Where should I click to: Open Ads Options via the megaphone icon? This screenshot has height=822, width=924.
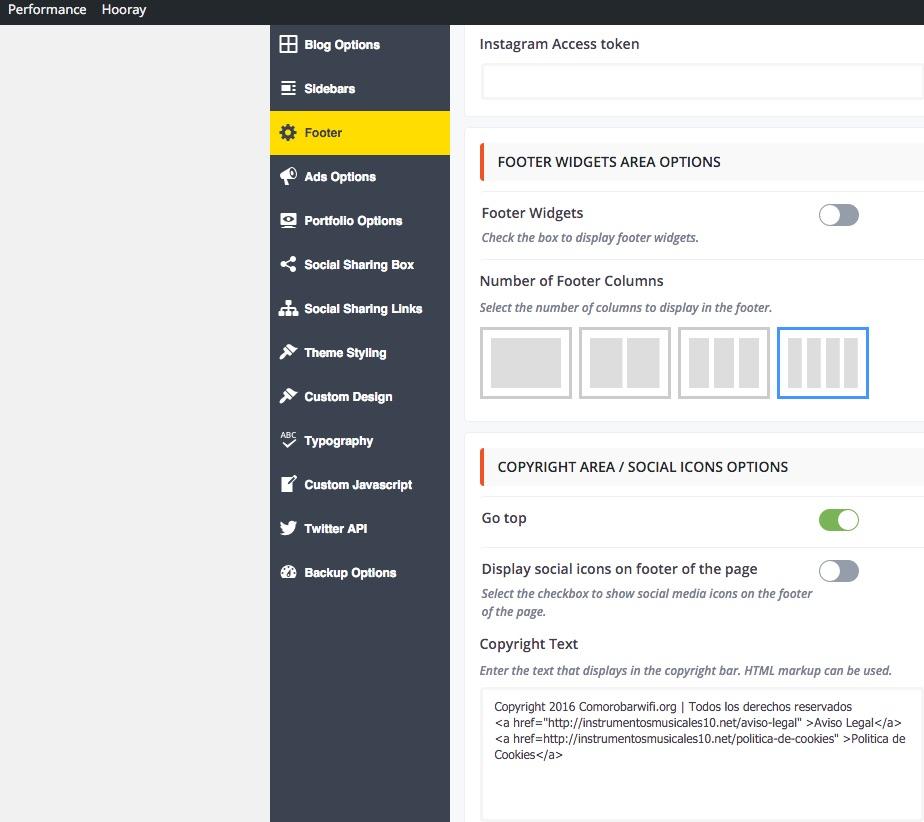(288, 176)
